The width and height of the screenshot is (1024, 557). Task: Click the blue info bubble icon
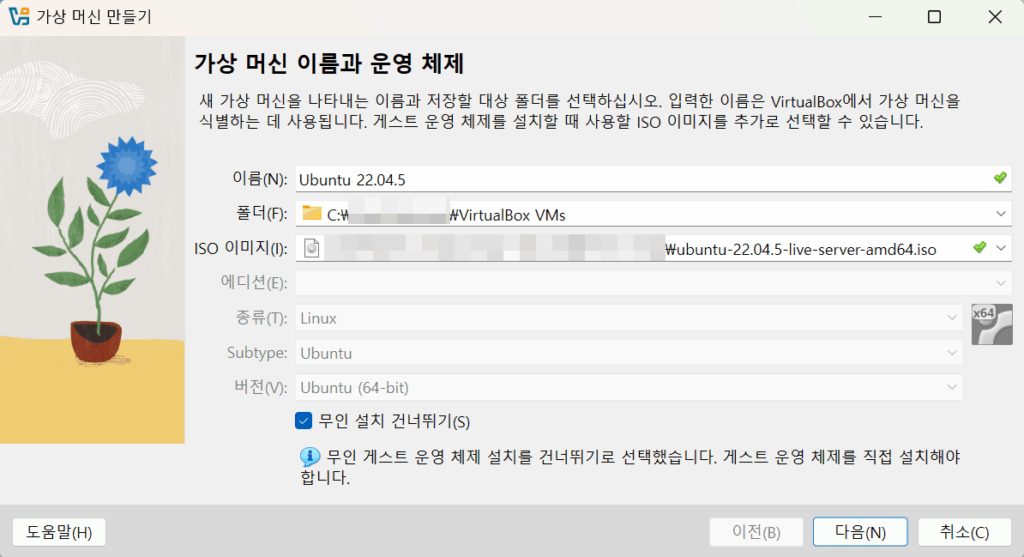[x=310, y=456]
